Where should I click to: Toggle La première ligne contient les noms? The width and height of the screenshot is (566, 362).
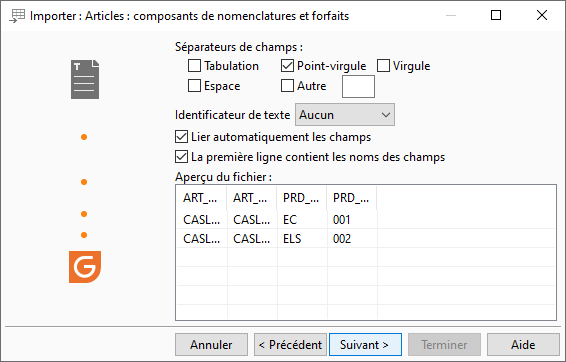click(x=181, y=157)
